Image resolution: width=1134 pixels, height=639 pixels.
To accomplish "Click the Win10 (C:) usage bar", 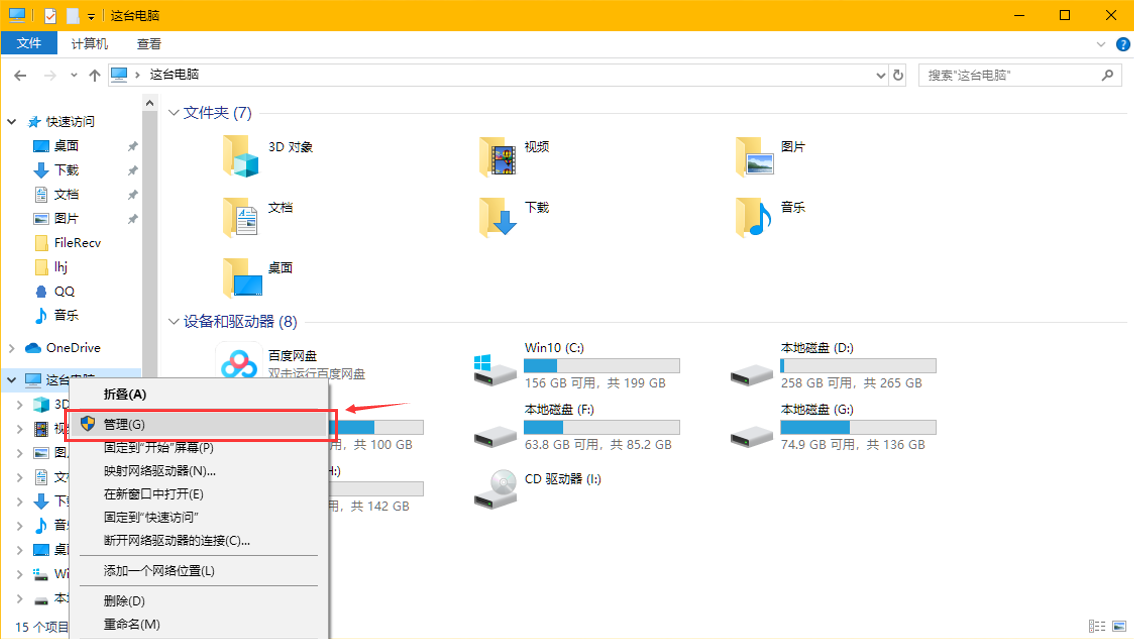I will 602,366.
